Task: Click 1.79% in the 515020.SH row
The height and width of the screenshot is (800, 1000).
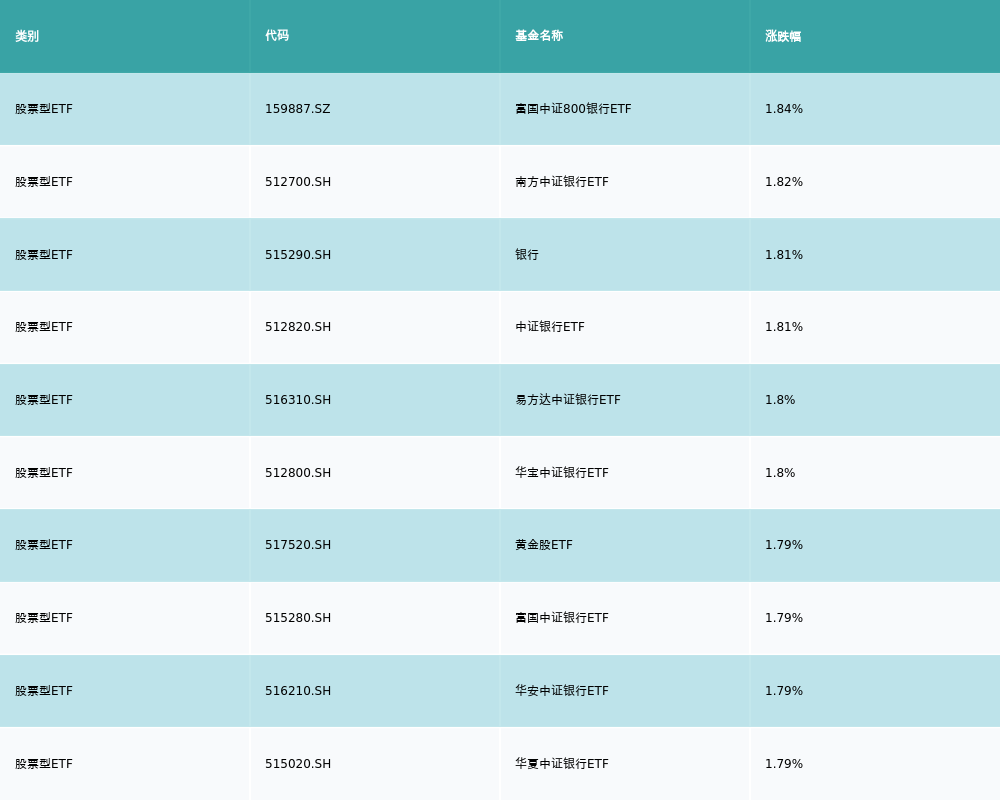Action: (784, 764)
